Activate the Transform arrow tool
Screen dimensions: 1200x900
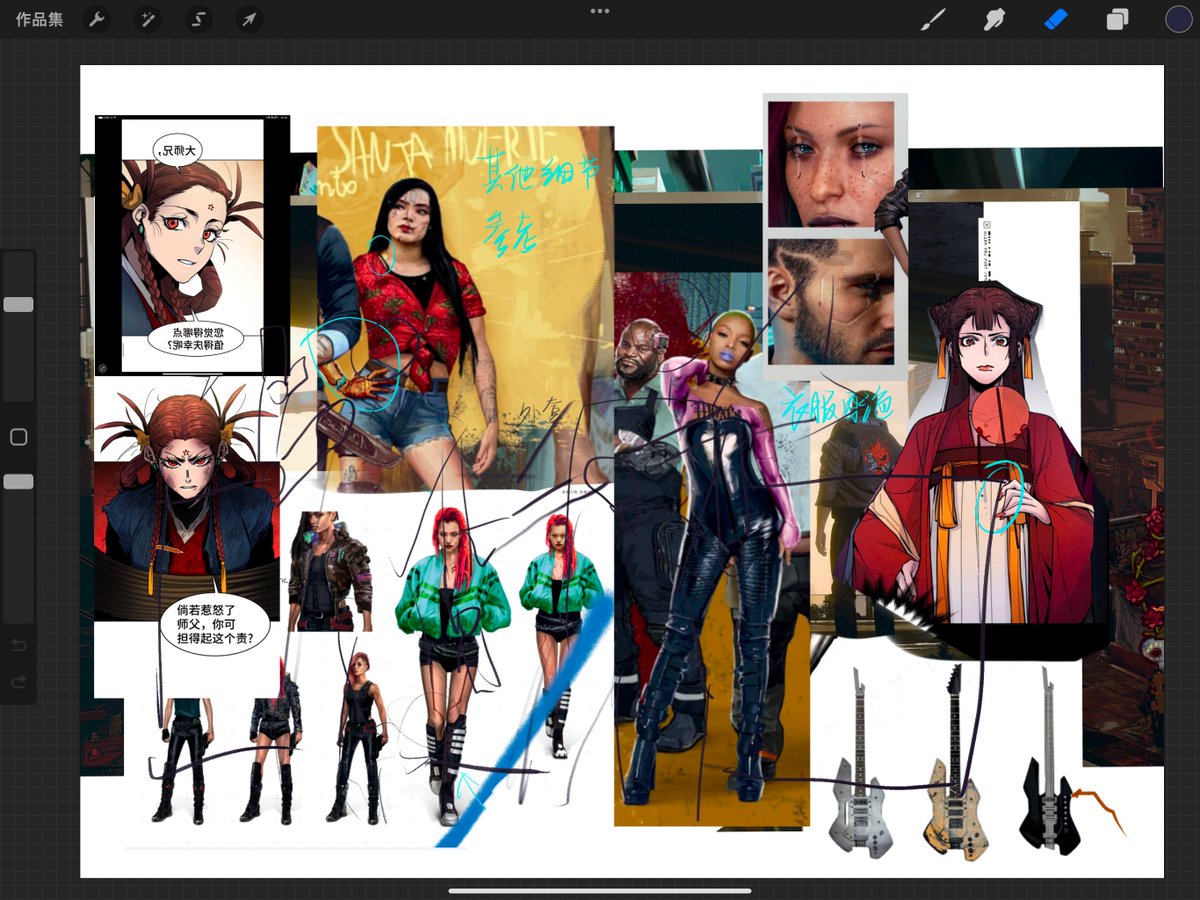(250, 19)
